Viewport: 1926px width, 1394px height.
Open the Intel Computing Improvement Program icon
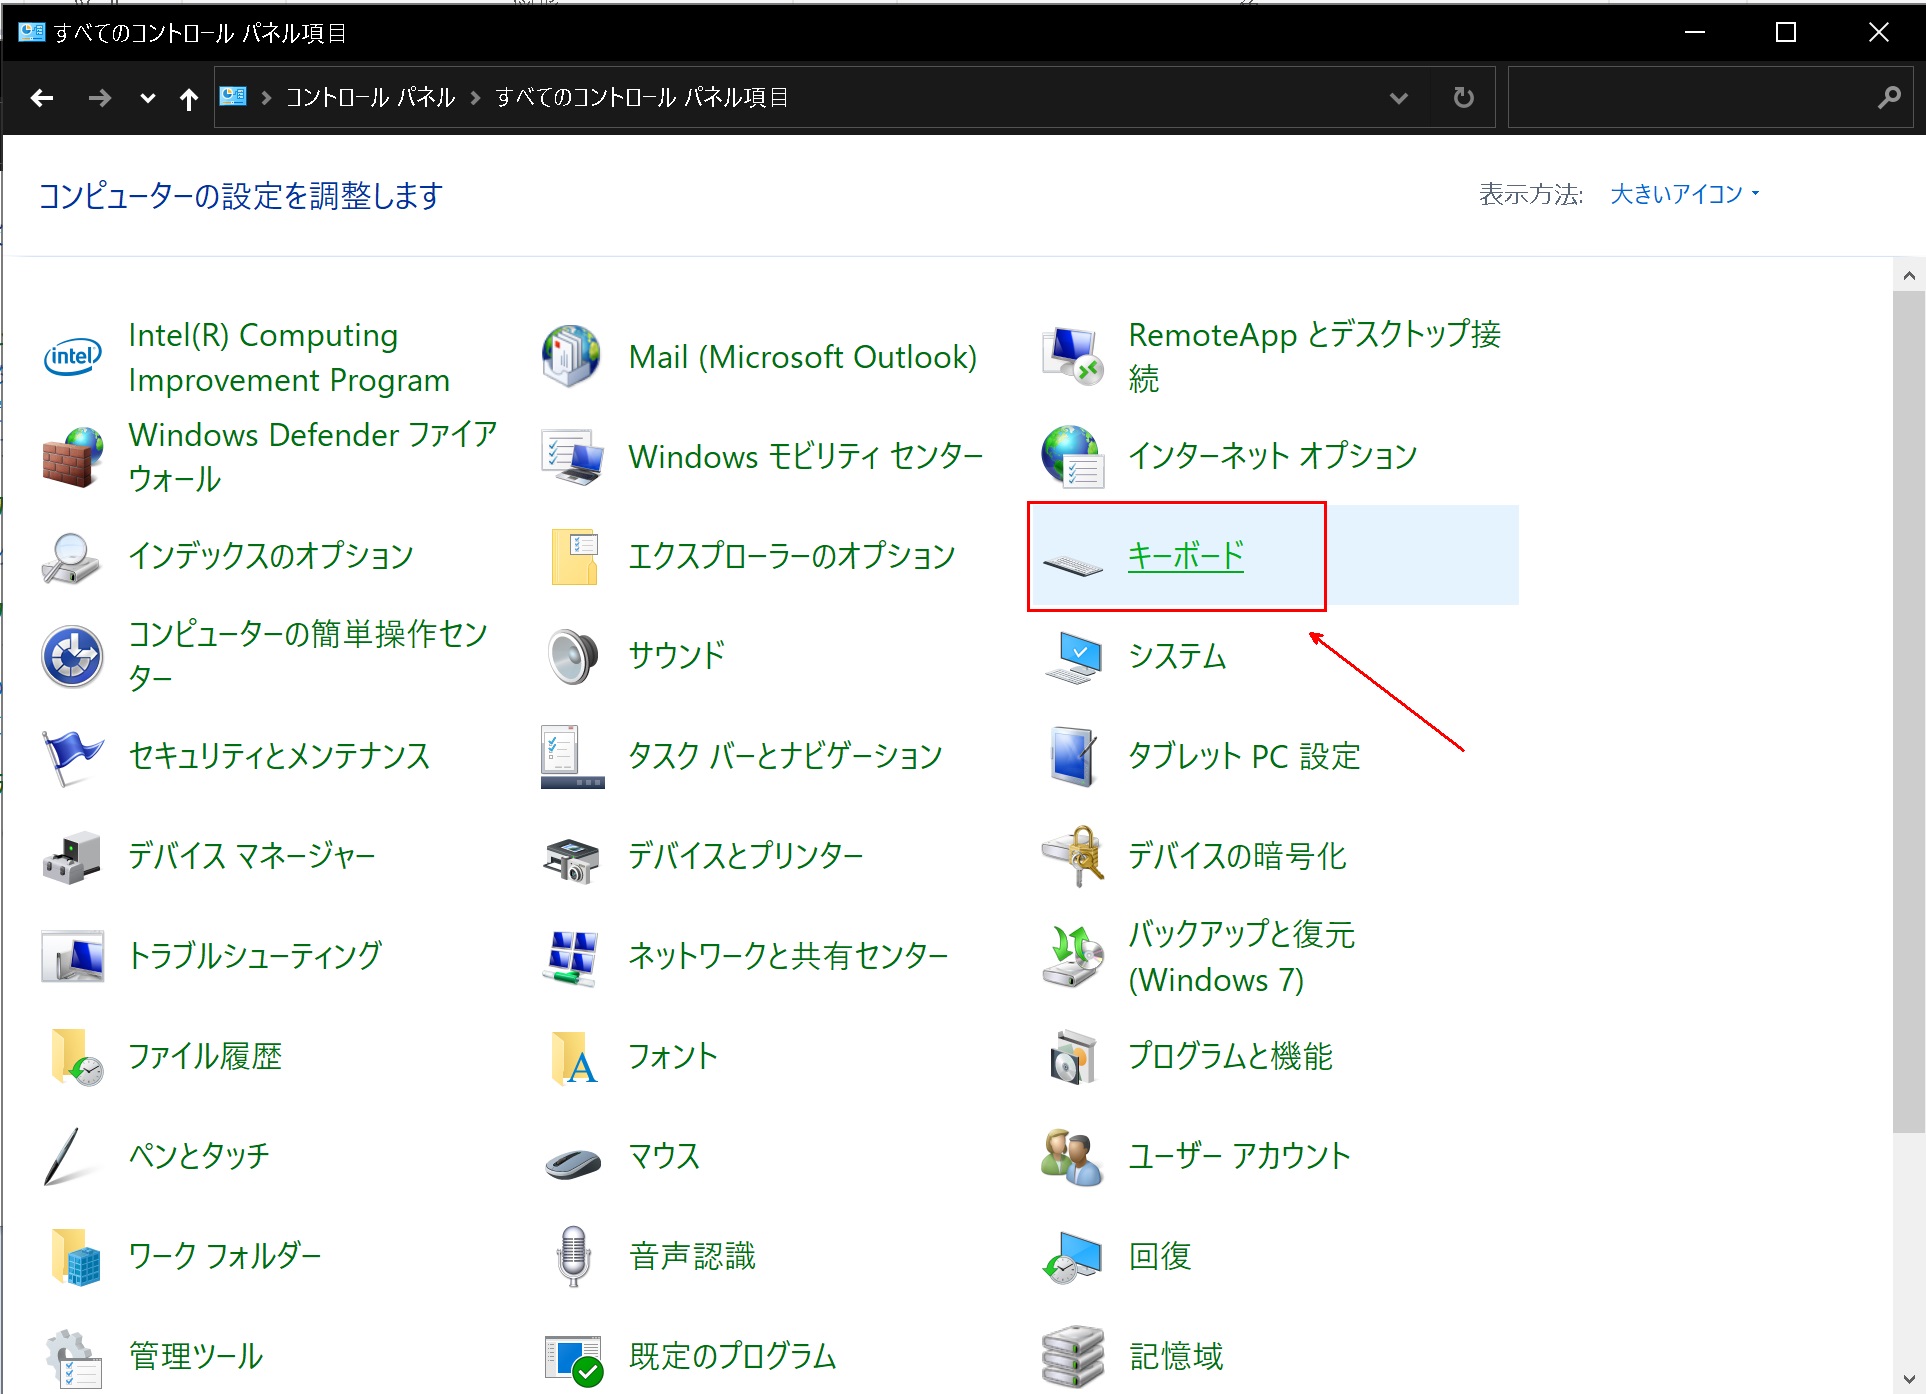[72, 357]
